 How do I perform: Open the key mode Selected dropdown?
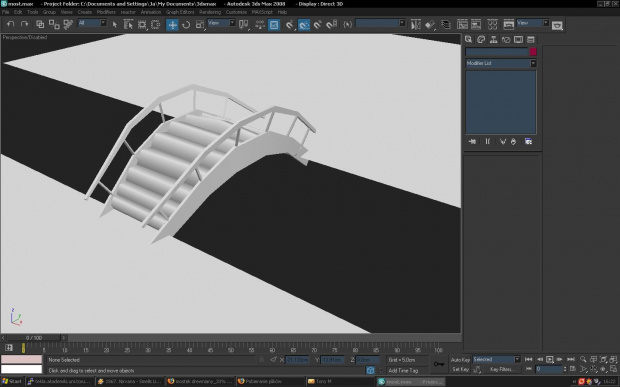(x=496, y=359)
